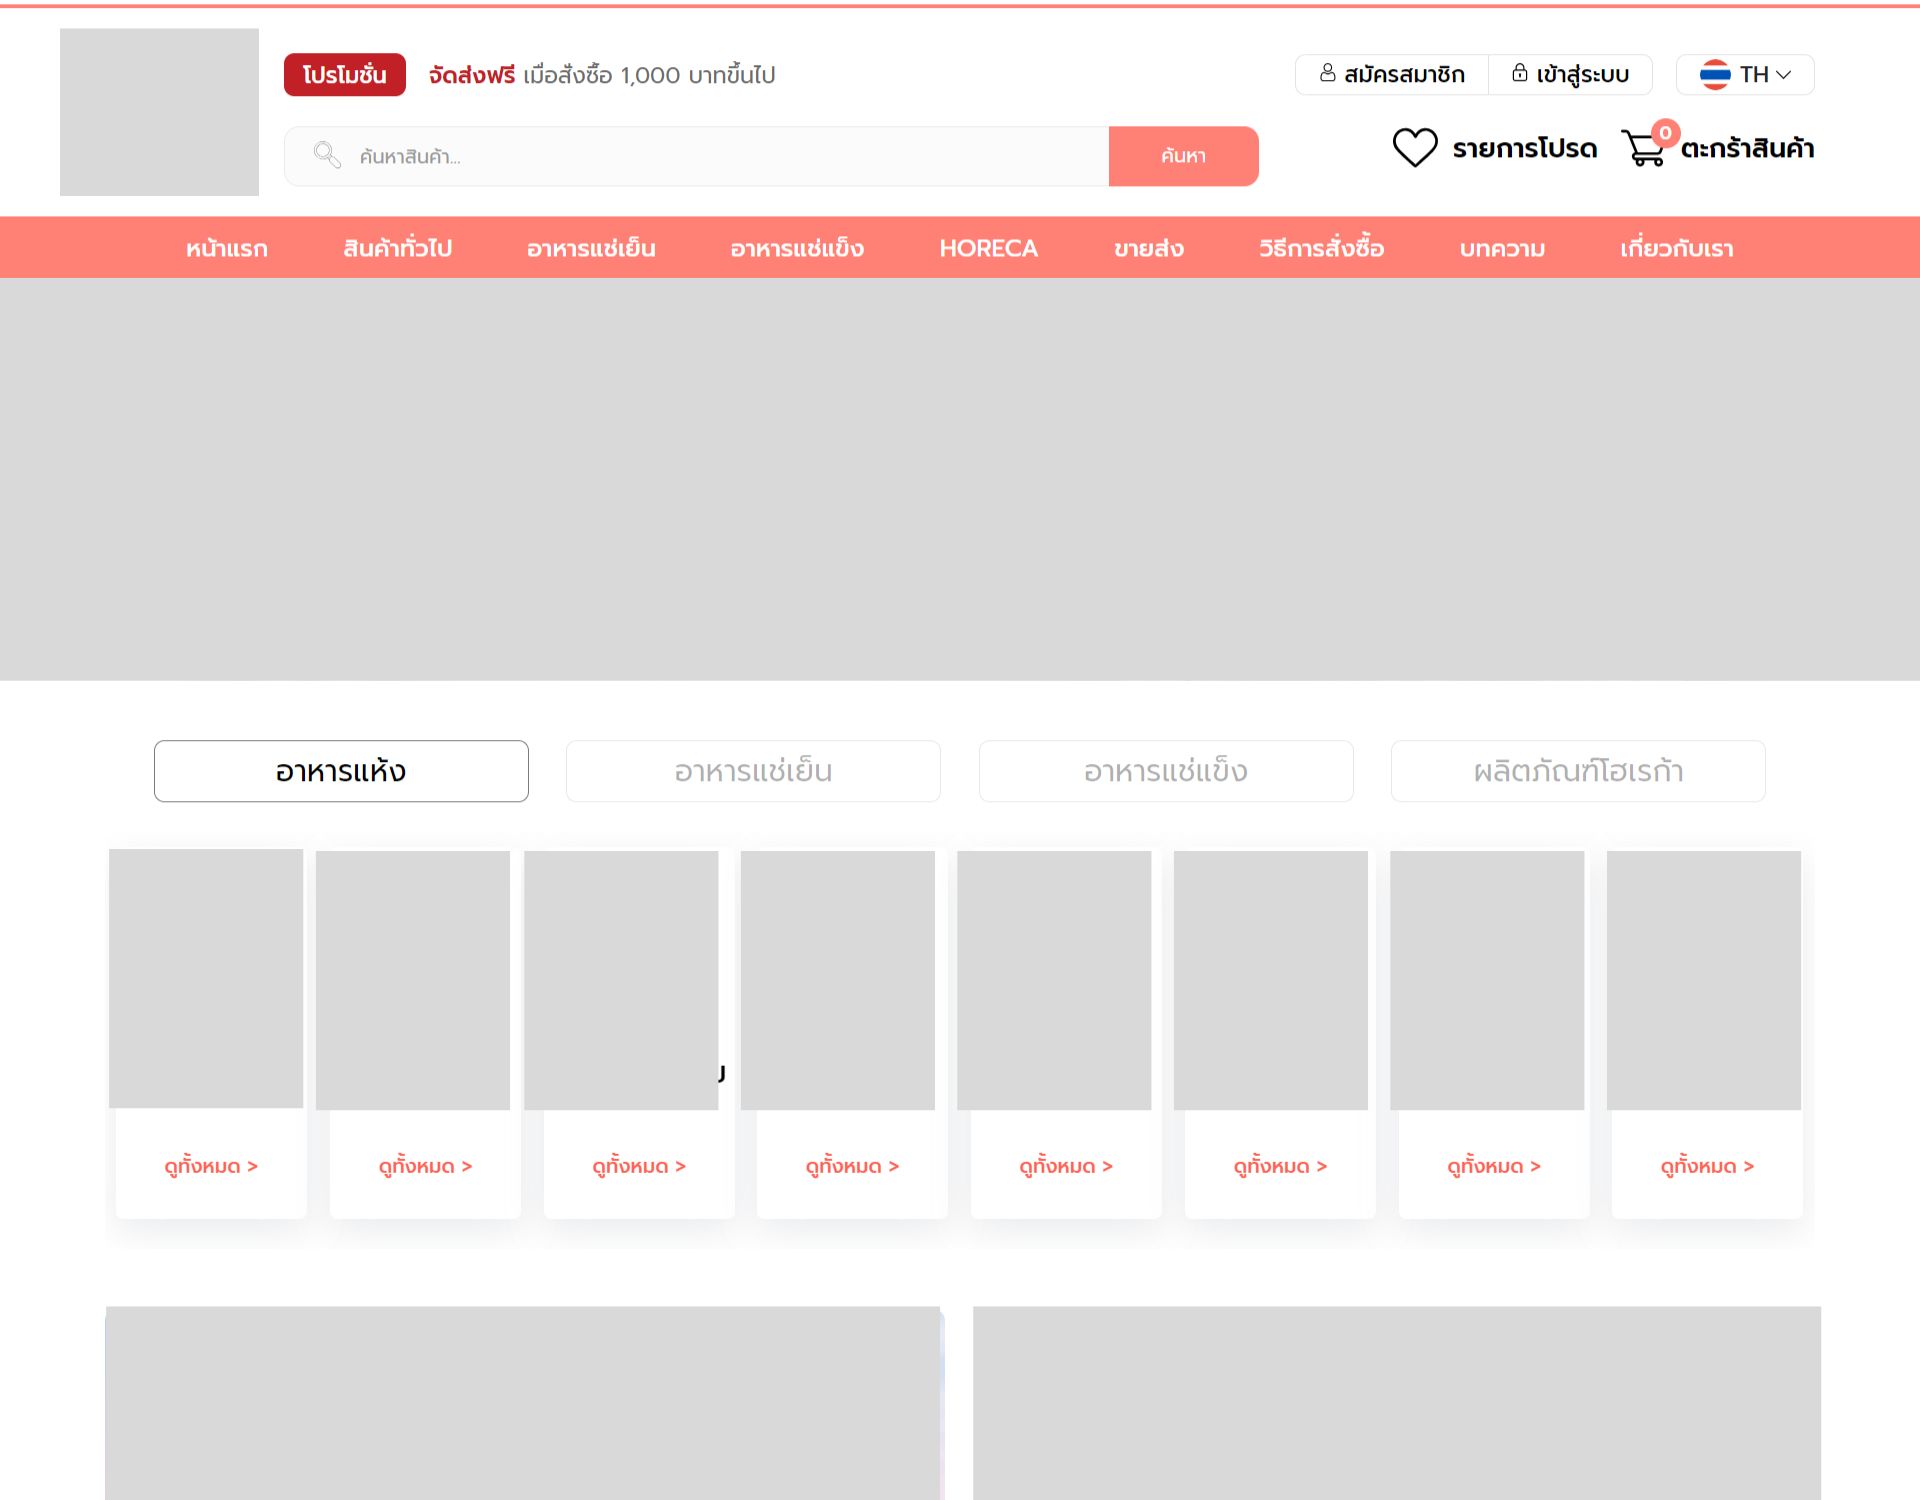Expand the TH language dropdown
This screenshot has height=1500, width=1920.
point(1745,75)
